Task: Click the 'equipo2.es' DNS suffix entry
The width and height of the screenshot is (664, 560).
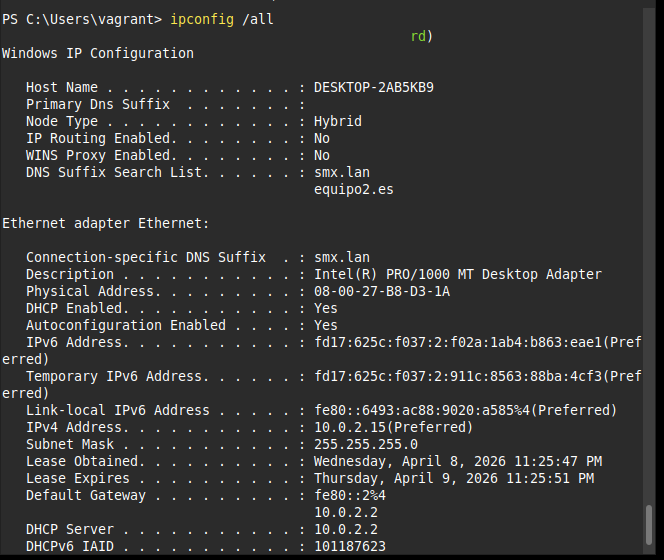Action: (353, 189)
